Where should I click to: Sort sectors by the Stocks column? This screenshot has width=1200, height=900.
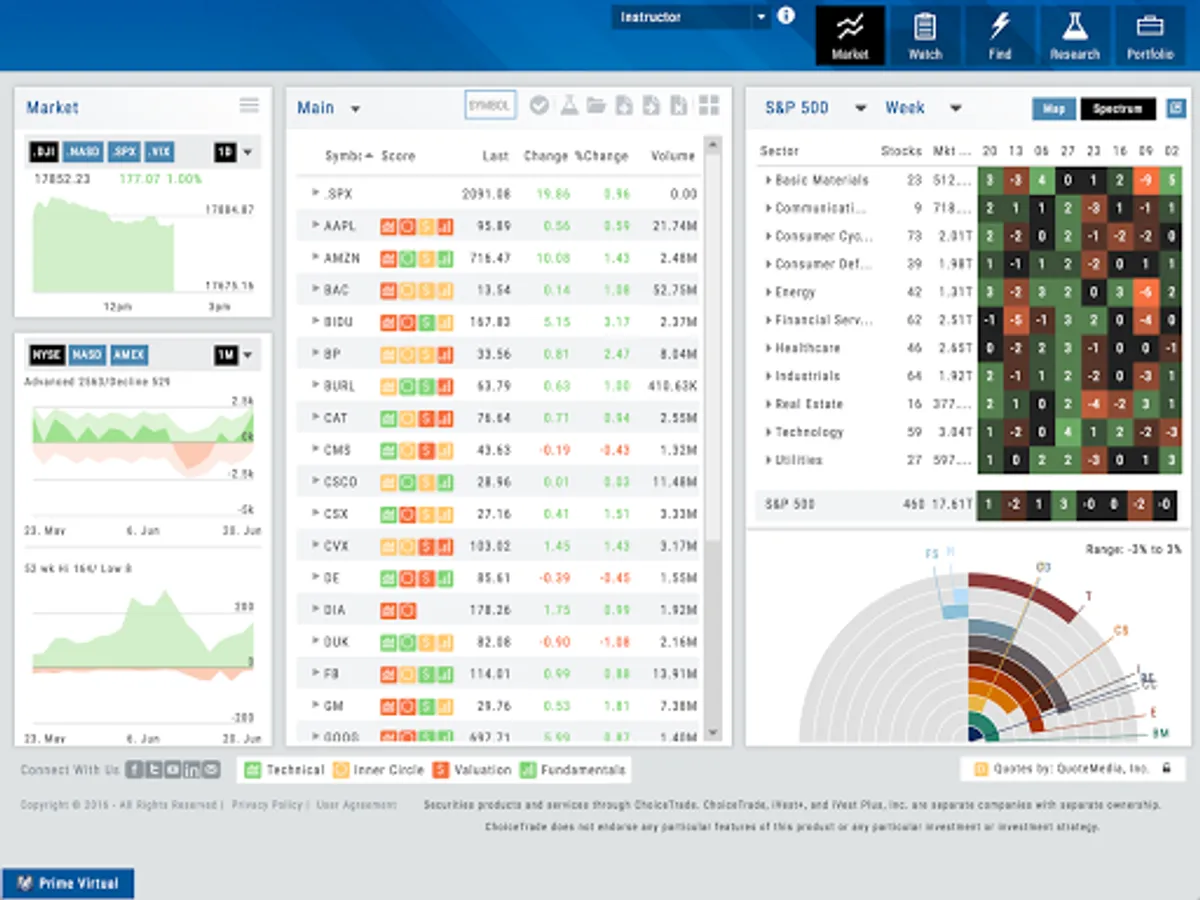pyautogui.click(x=901, y=151)
